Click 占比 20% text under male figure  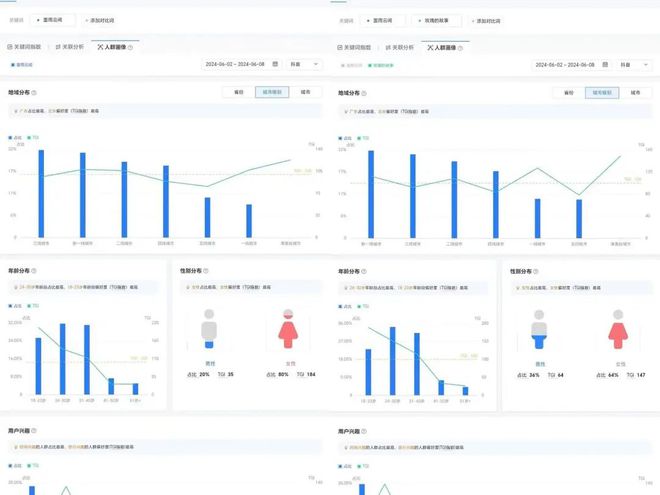[x=198, y=374]
